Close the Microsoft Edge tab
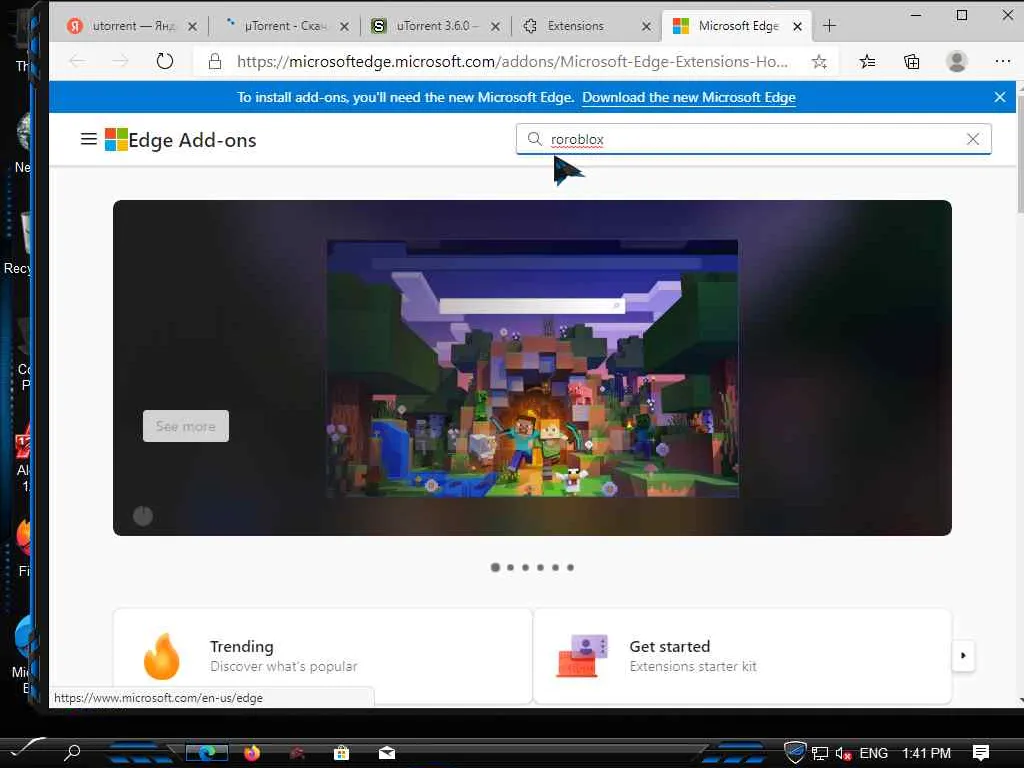 click(x=797, y=26)
